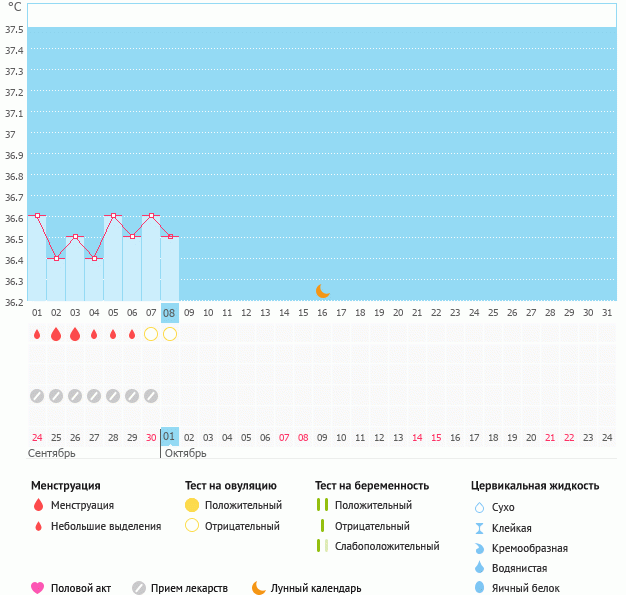
Task: Click the menstruation drop under day 01
Action: (37, 334)
